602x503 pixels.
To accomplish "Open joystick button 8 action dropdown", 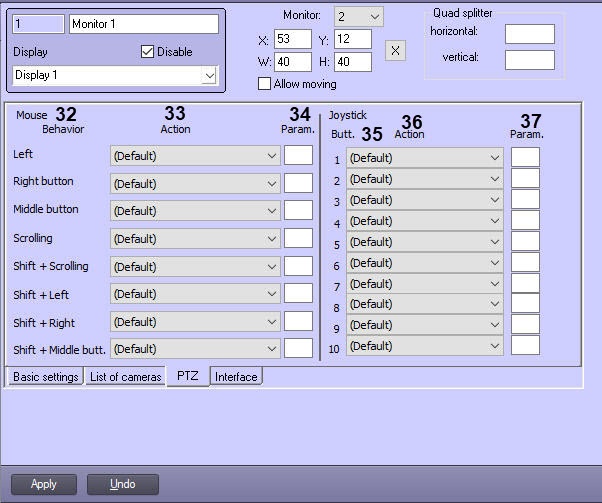I will pyautogui.click(x=425, y=304).
